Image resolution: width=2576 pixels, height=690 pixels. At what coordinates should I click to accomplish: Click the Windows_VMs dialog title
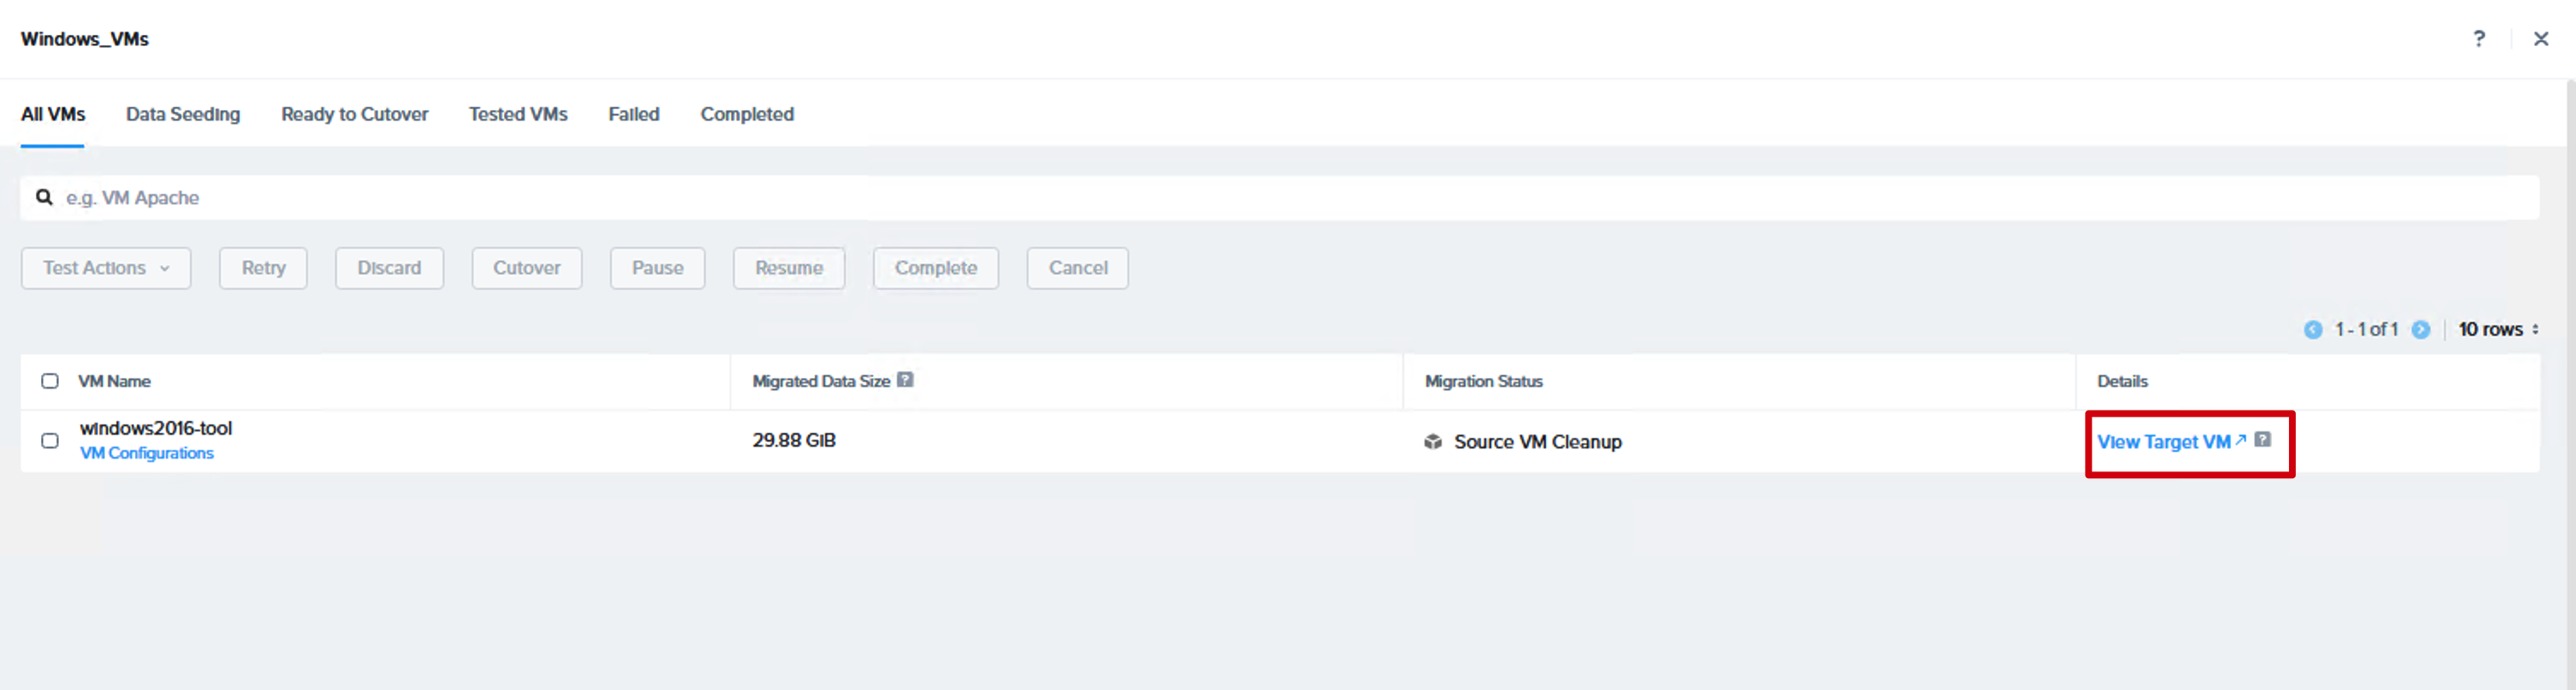(x=85, y=39)
